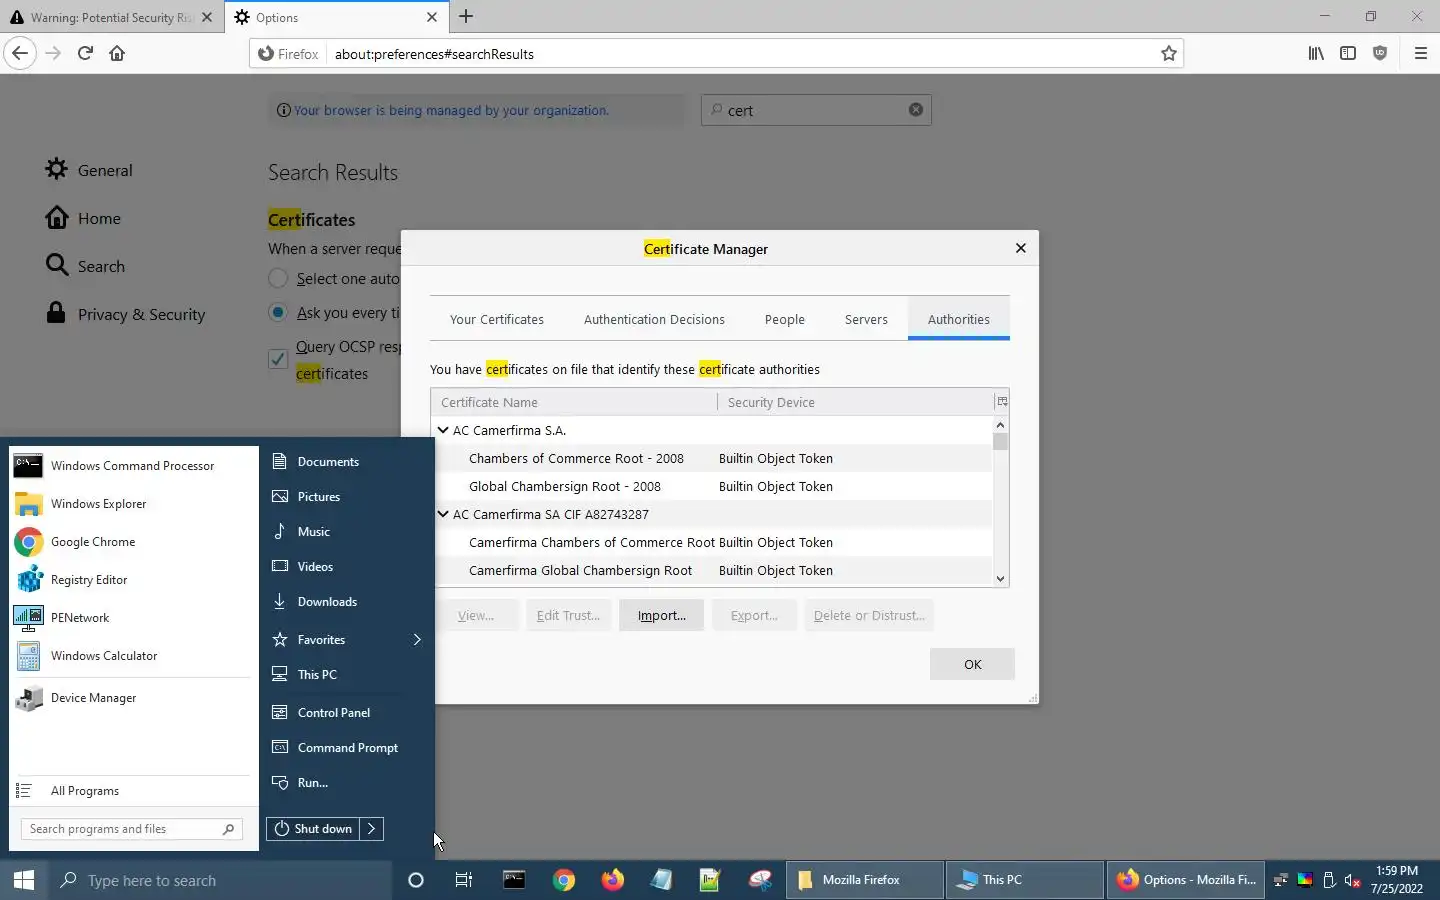
Task: Focus the 'Search programs and files' box
Action: pyautogui.click(x=131, y=829)
